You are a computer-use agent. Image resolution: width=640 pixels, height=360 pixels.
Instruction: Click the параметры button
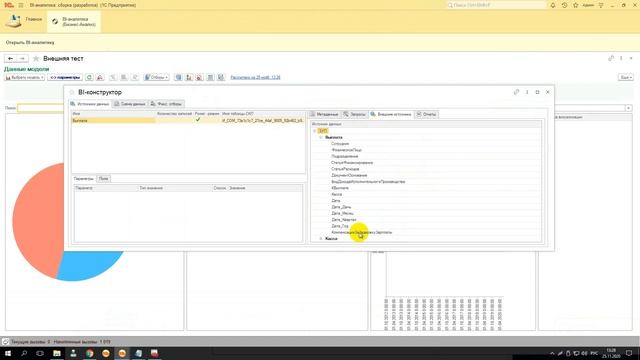[65, 77]
